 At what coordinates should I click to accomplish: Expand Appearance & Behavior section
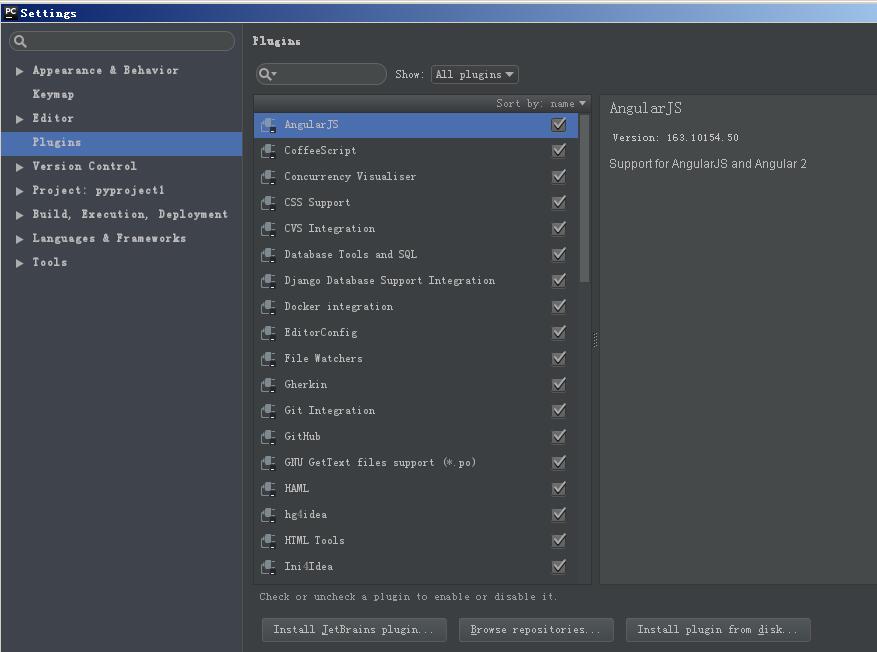pos(20,71)
